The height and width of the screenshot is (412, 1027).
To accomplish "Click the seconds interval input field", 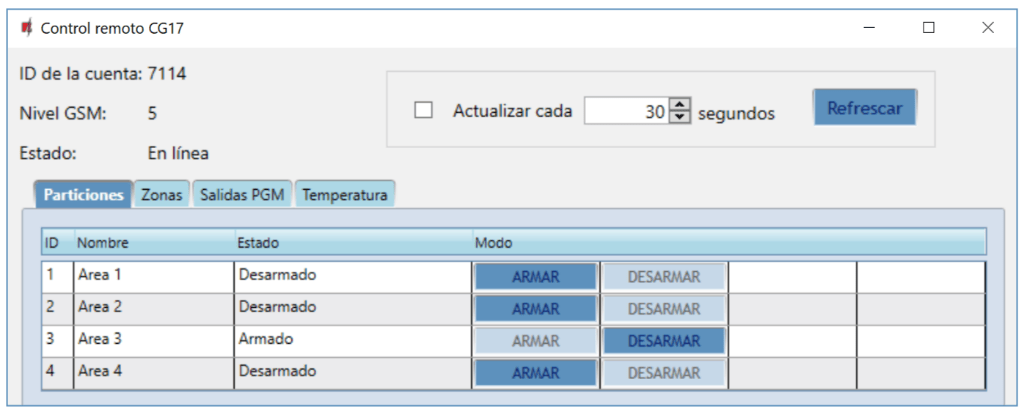I will coord(625,111).
